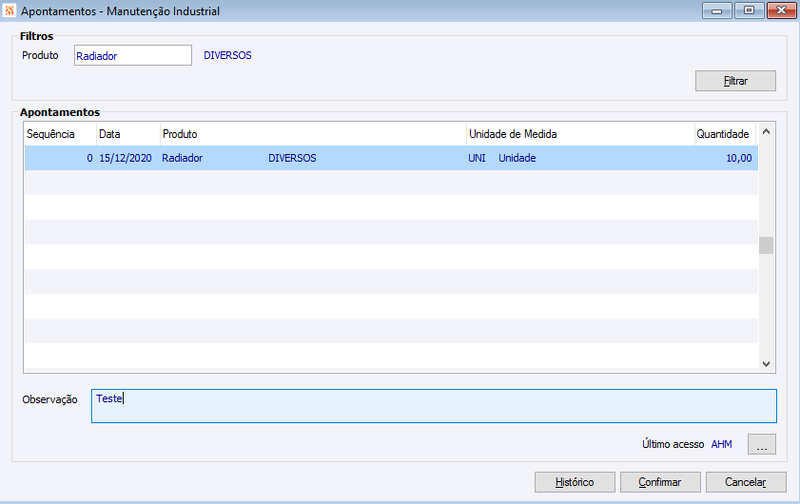Click DIVERSOS in the grid row
The width and height of the screenshot is (800, 504).
click(292, 158)
